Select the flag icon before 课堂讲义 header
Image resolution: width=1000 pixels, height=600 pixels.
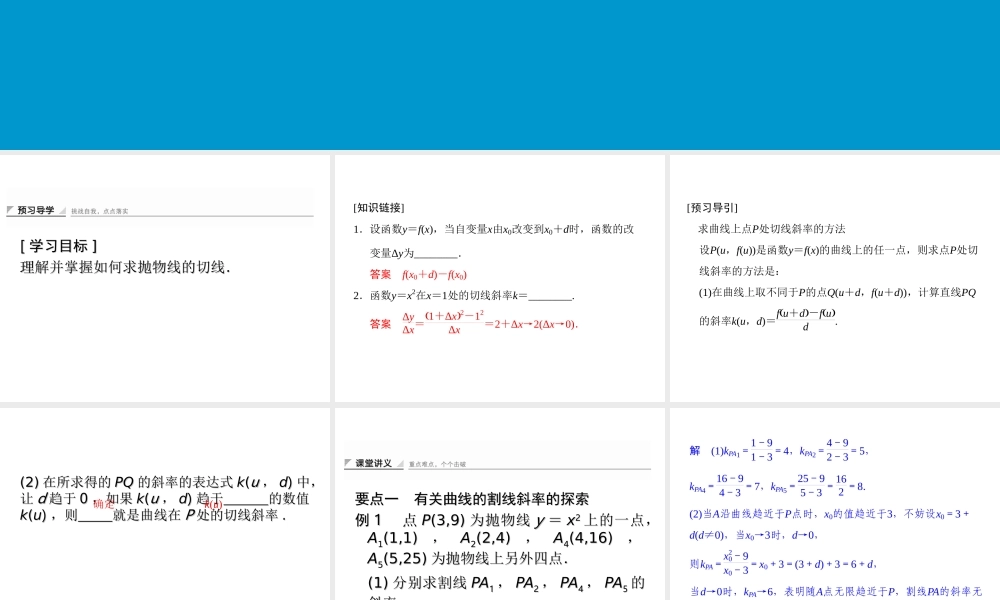[x=346, y=463]
